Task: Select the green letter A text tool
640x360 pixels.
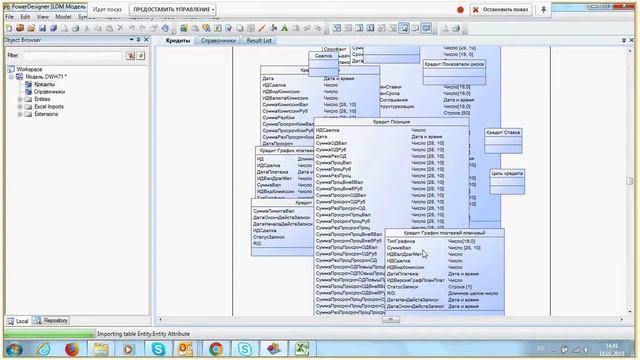Action: [284, 28]
